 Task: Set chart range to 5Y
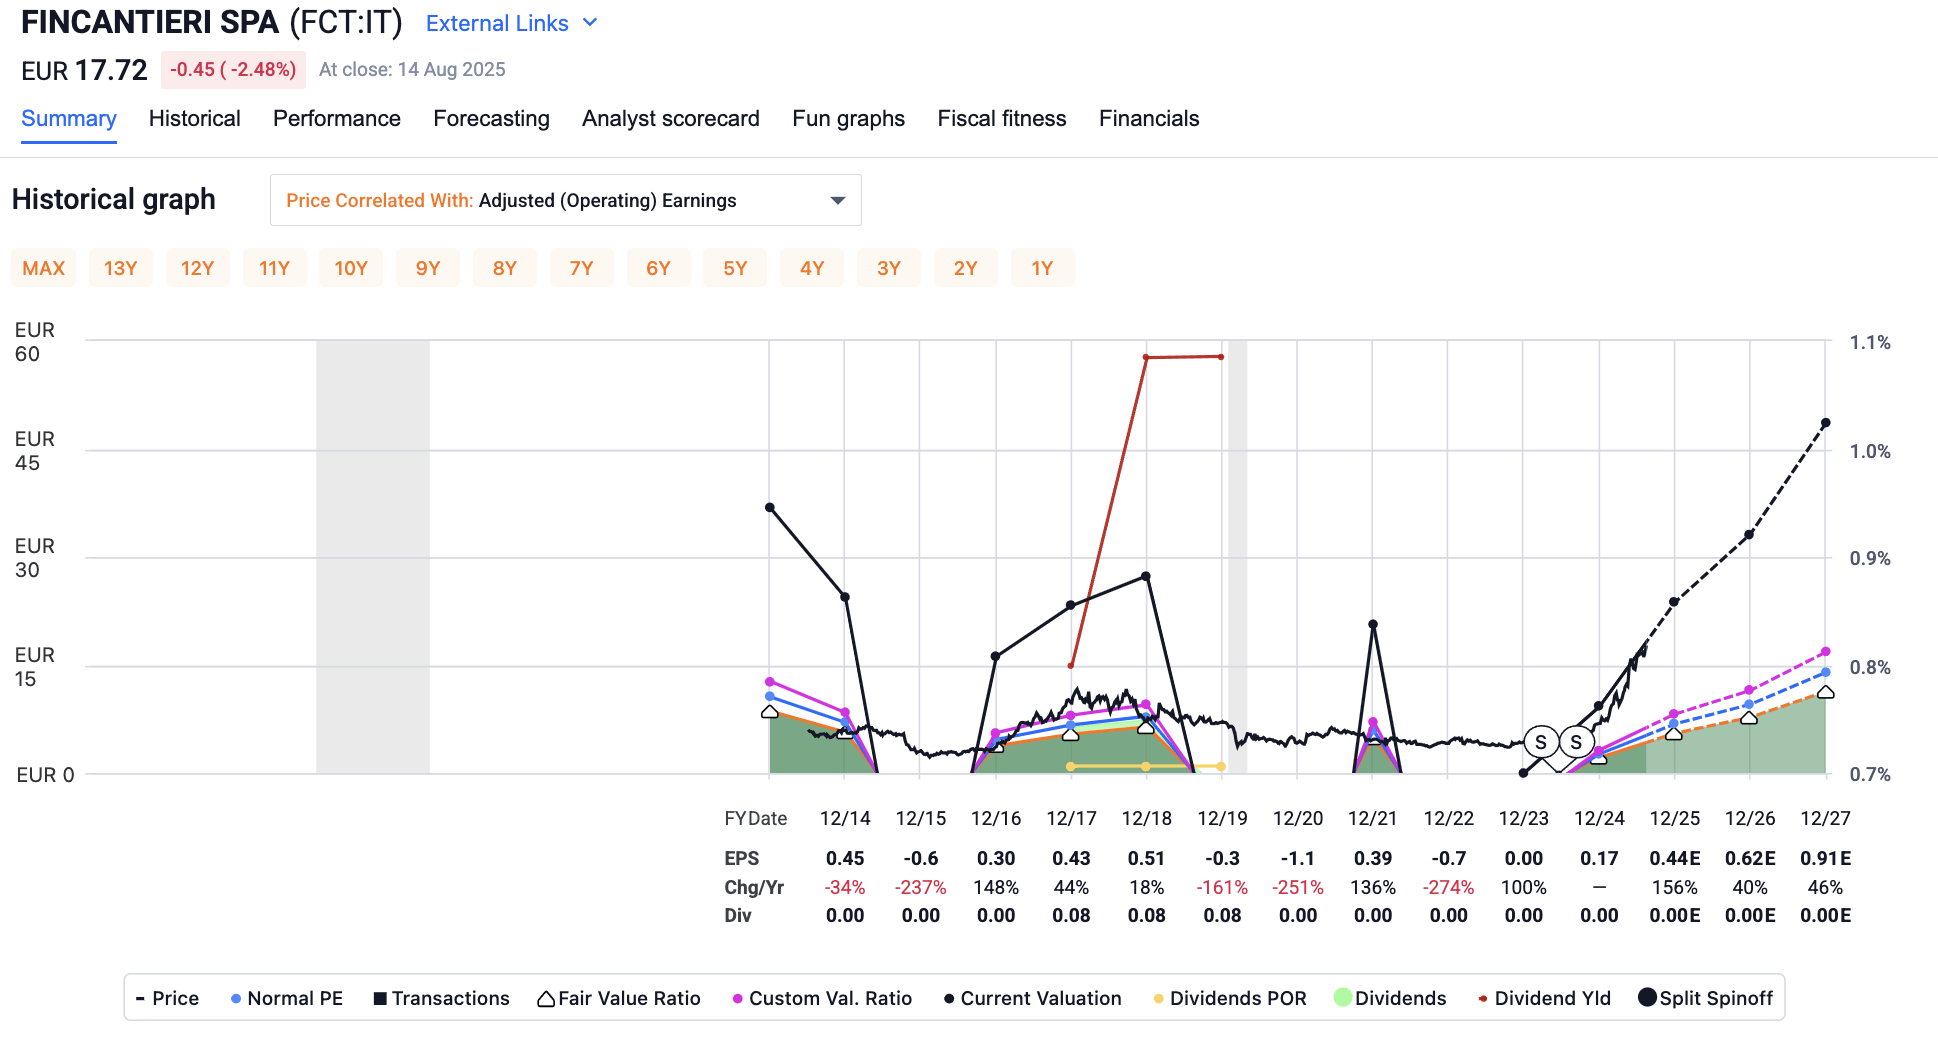(x=735, y=268)
